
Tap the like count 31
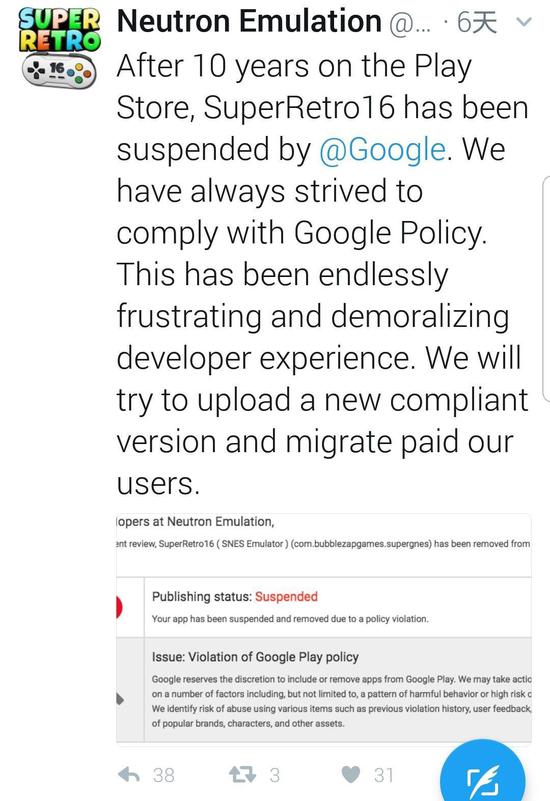384,775
